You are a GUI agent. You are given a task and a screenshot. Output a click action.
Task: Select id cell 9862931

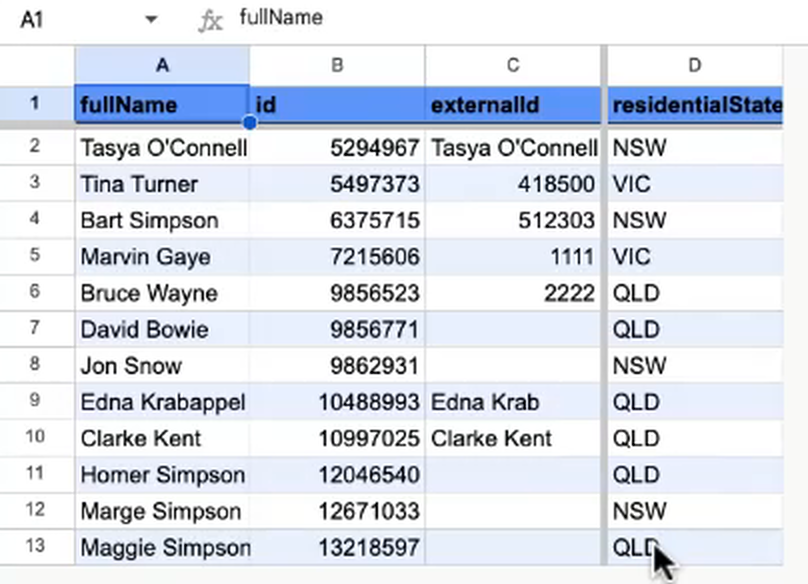pos(338,366)
